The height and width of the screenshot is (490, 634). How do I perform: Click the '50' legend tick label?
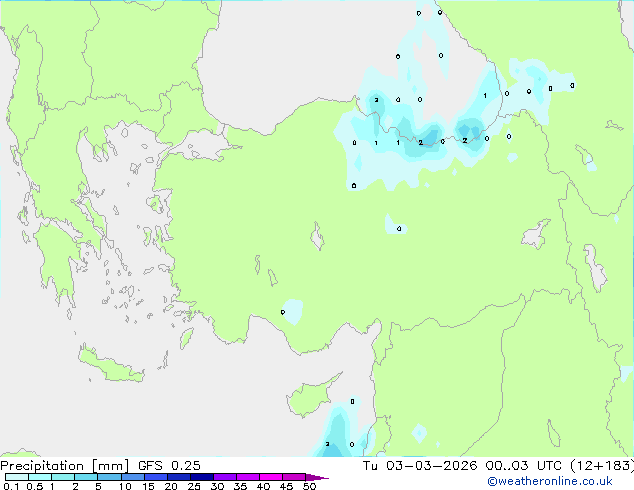[x=309, y=486]
